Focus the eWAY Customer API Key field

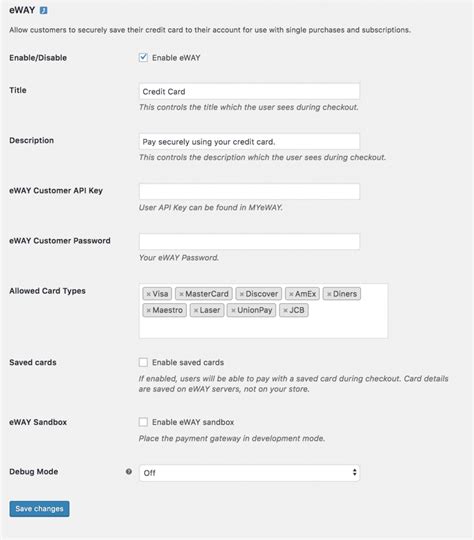(x=249, y=191)
